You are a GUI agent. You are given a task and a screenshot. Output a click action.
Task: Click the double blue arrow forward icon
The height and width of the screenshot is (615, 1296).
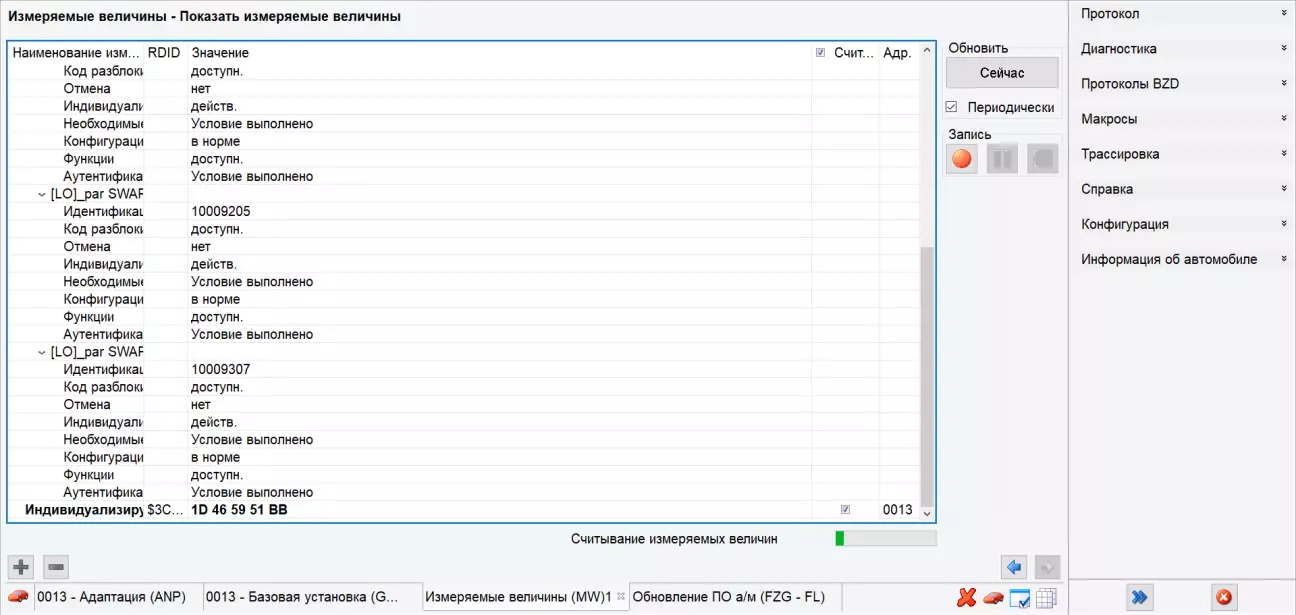point(1138,597)
